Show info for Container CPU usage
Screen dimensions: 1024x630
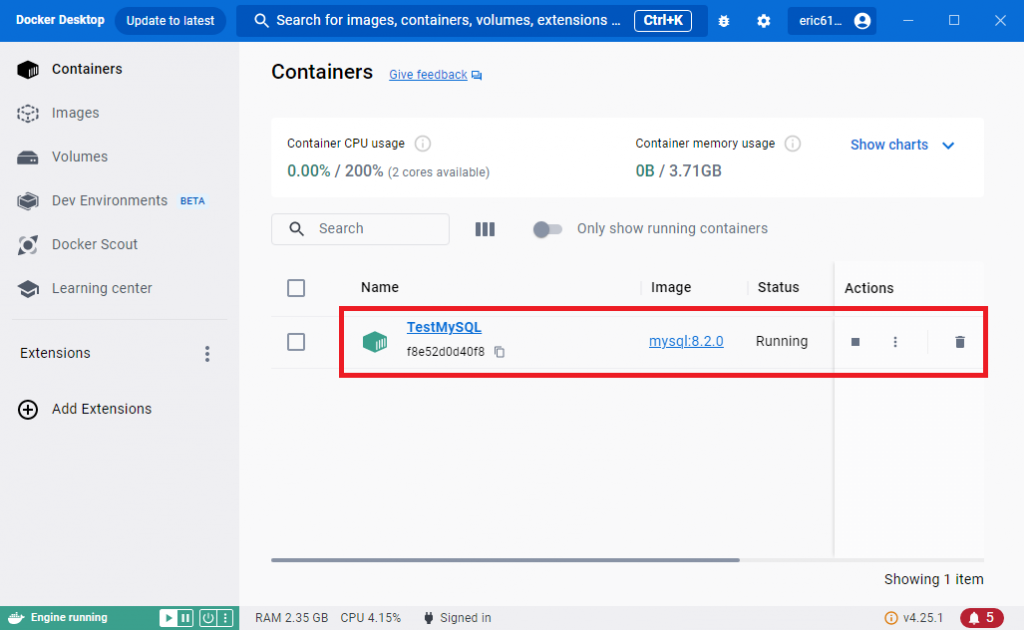coord(423,144)
